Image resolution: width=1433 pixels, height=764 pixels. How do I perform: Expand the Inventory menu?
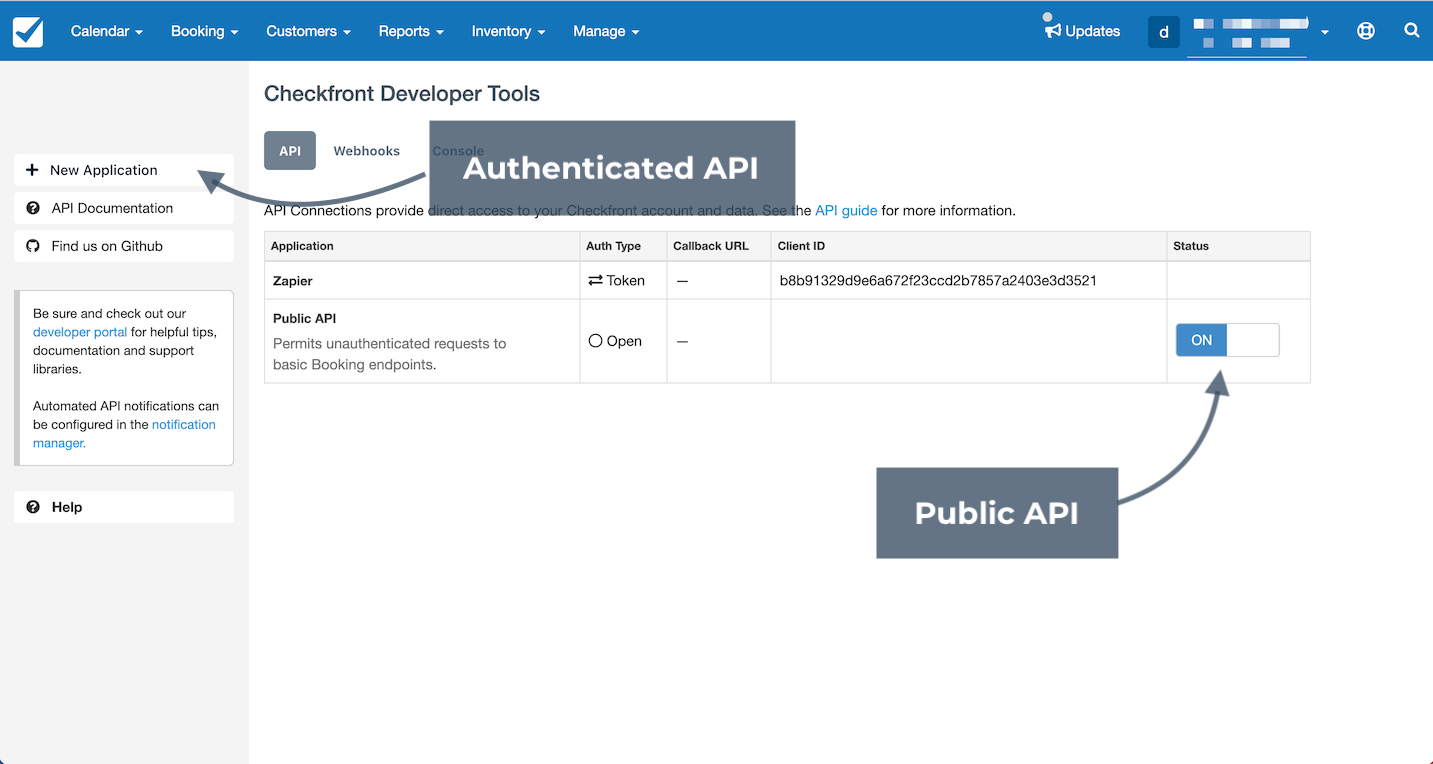click(x=508, y=31)
